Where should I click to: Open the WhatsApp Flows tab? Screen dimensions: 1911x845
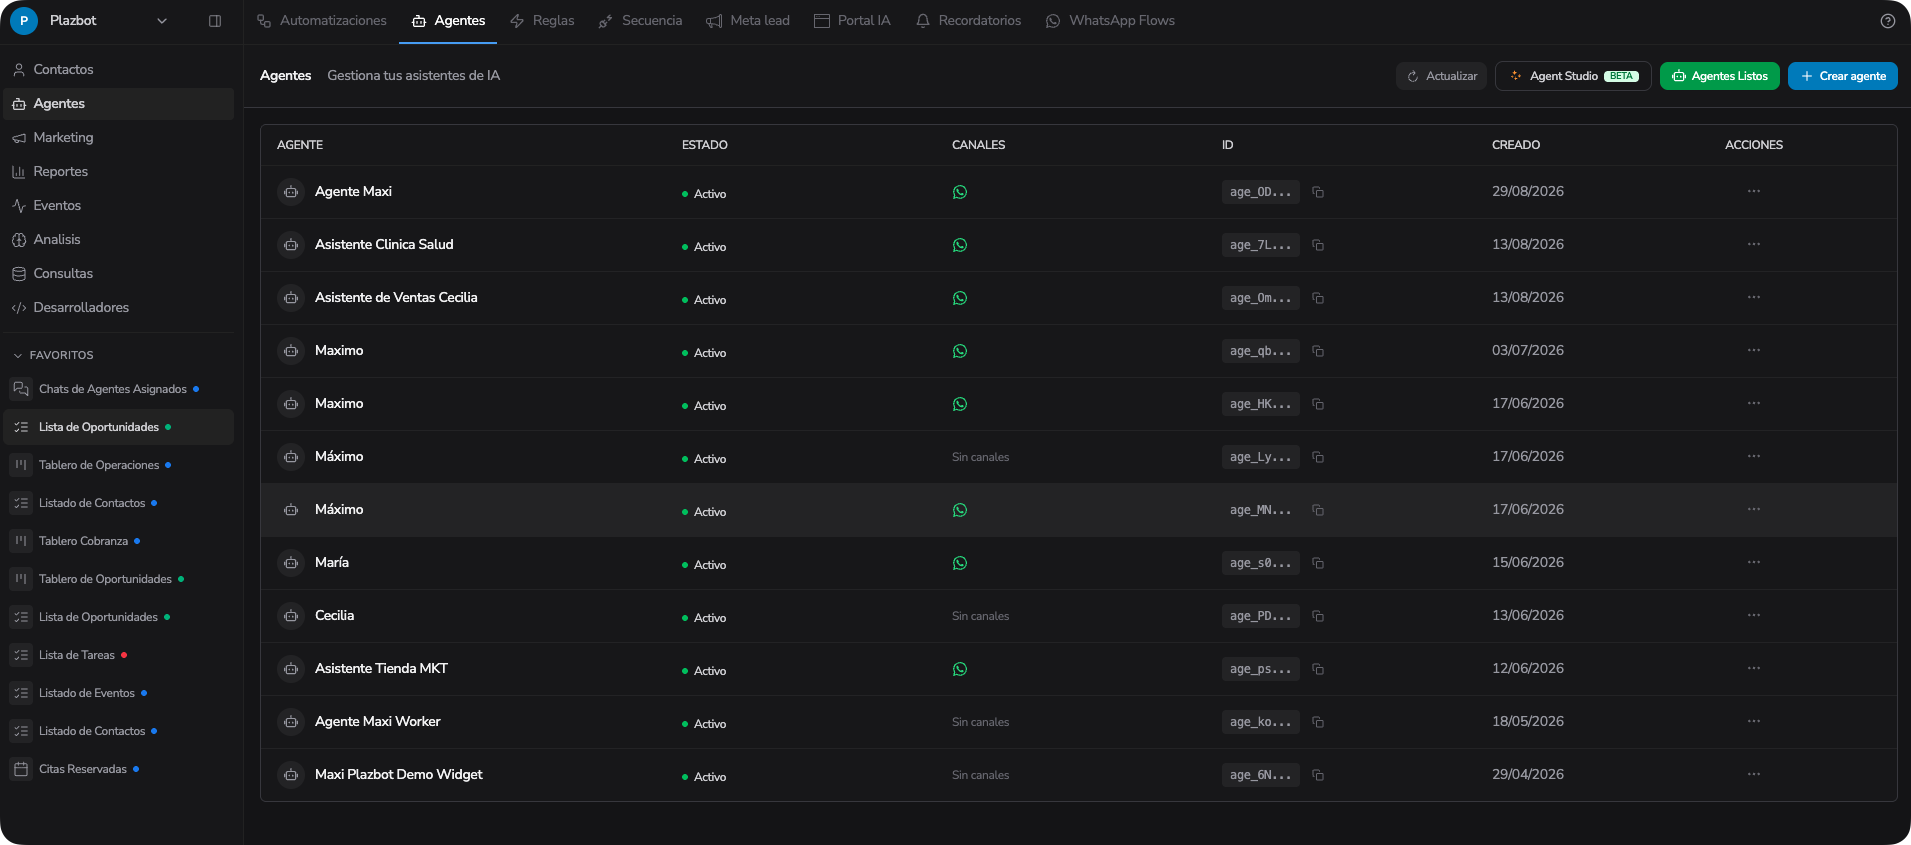click(x=1110, y=21)
